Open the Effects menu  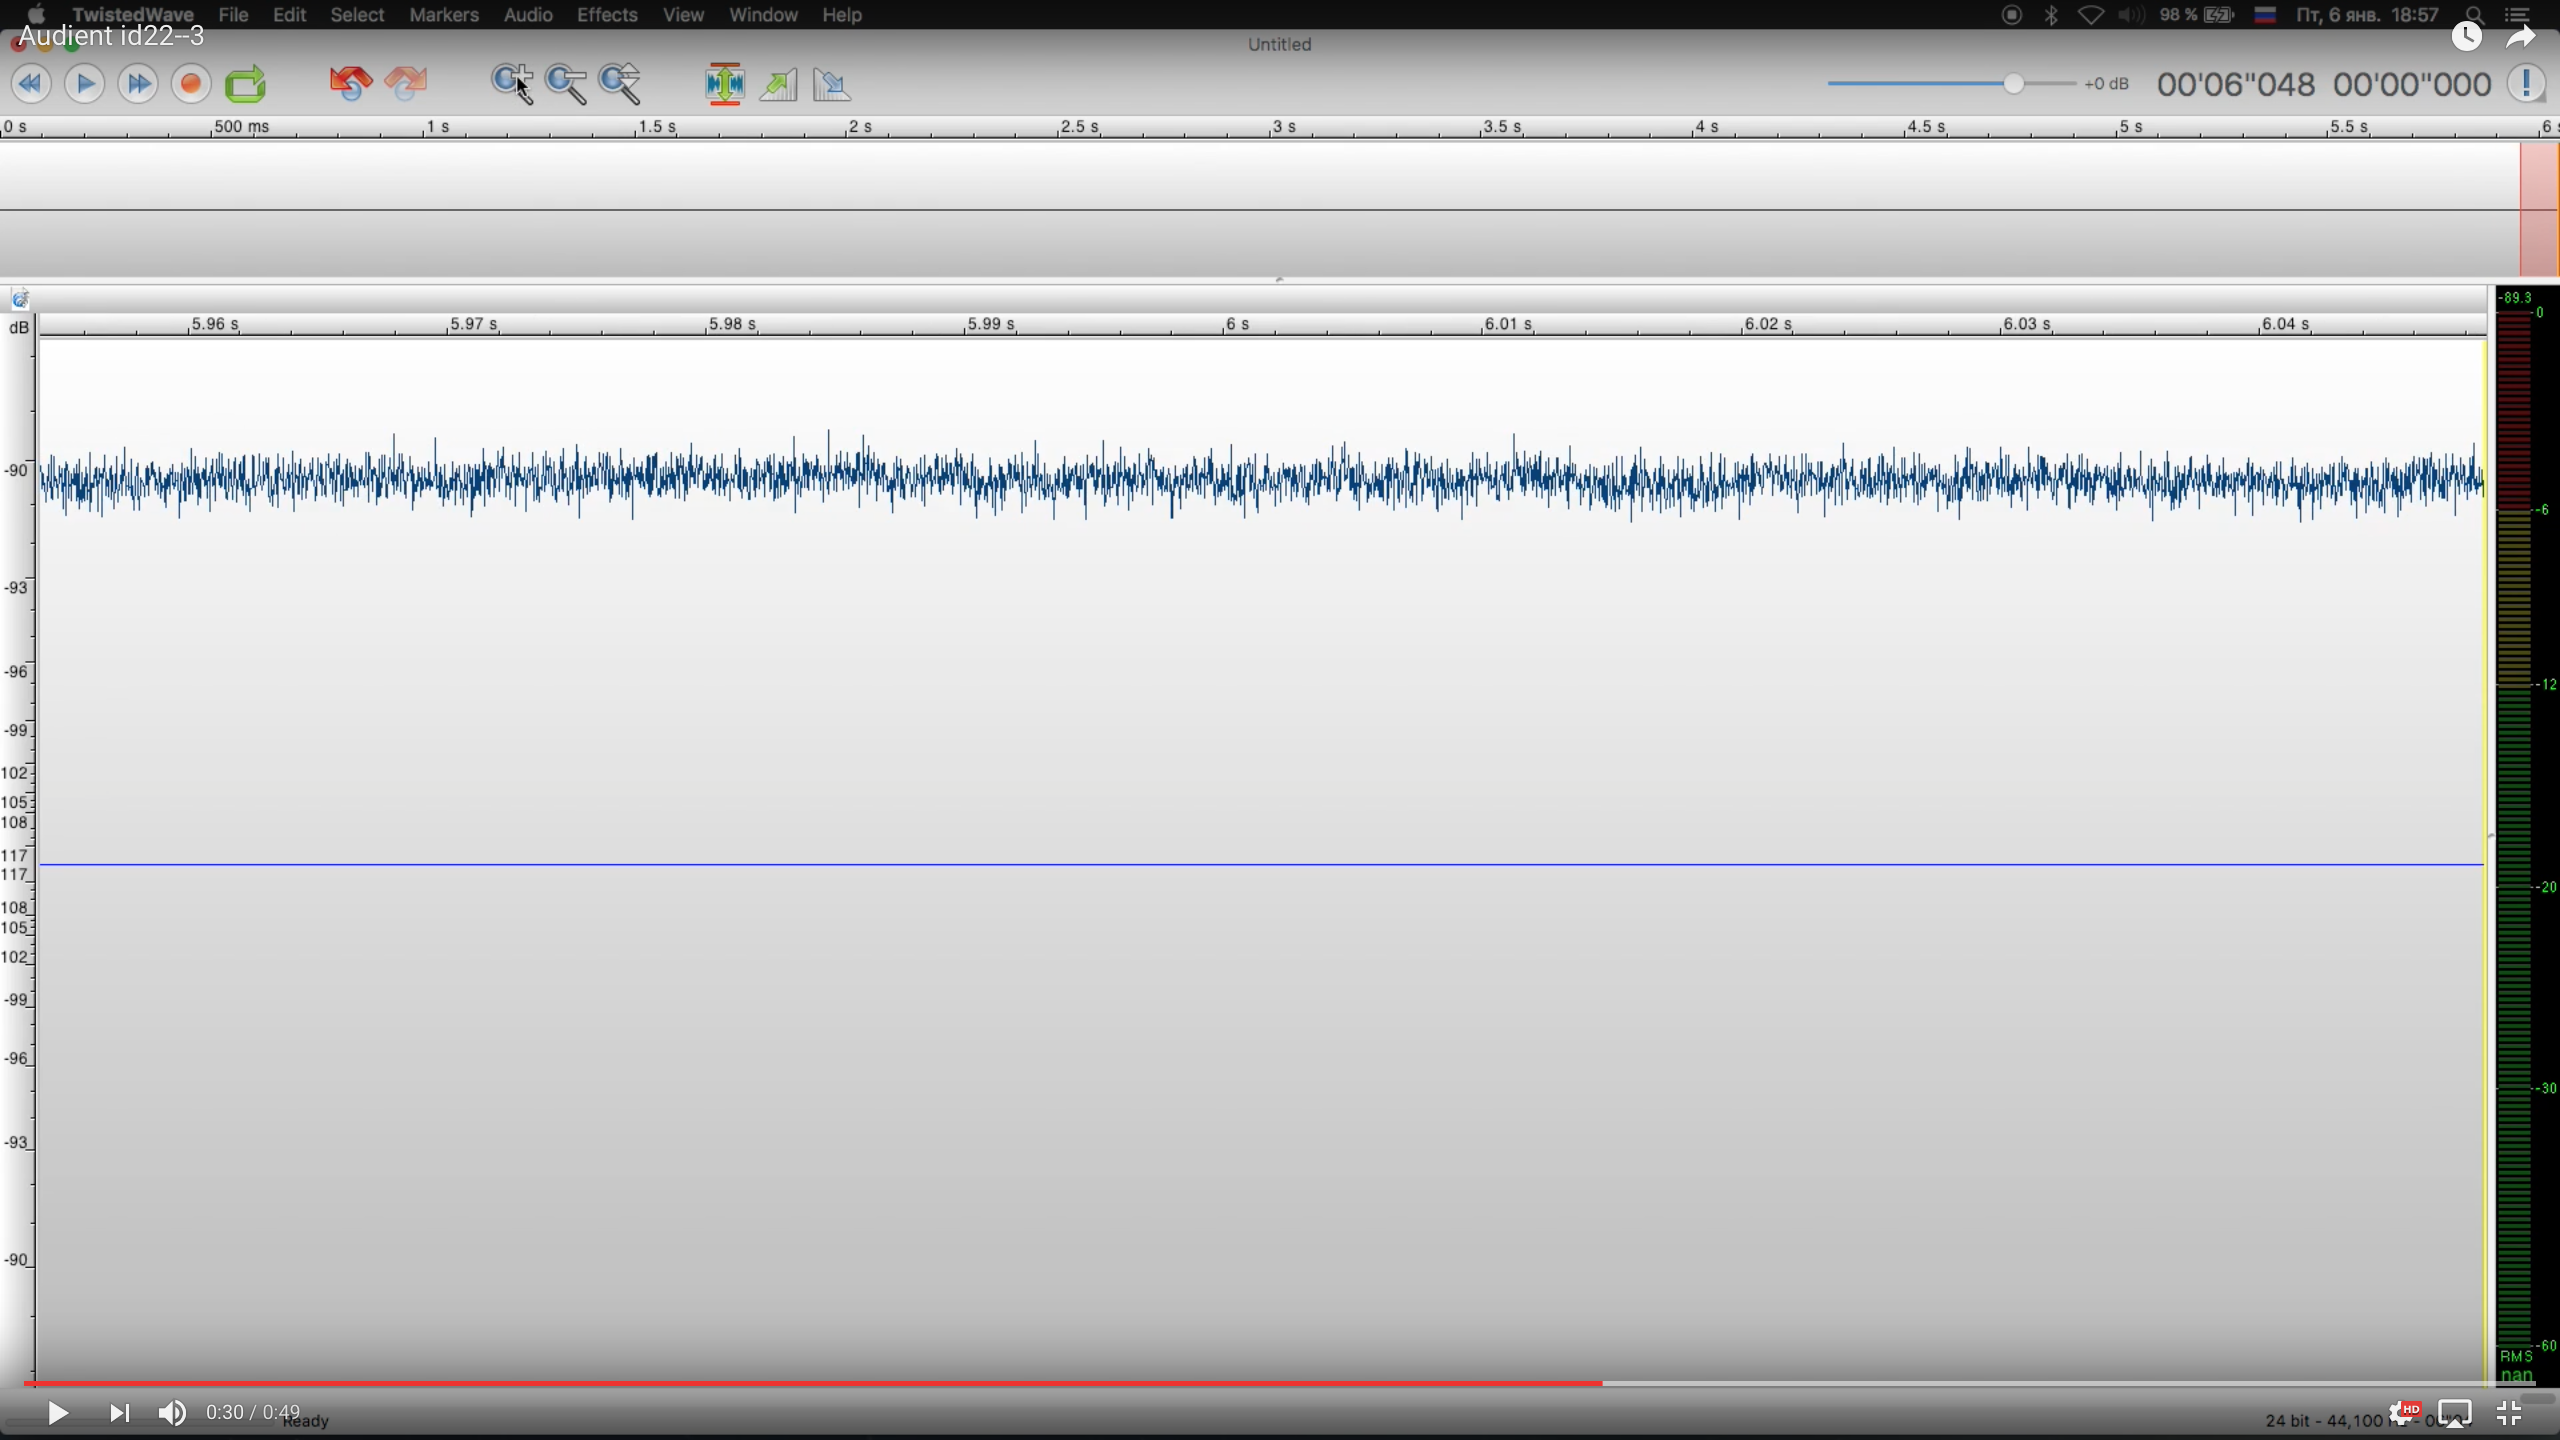[606, 15]
